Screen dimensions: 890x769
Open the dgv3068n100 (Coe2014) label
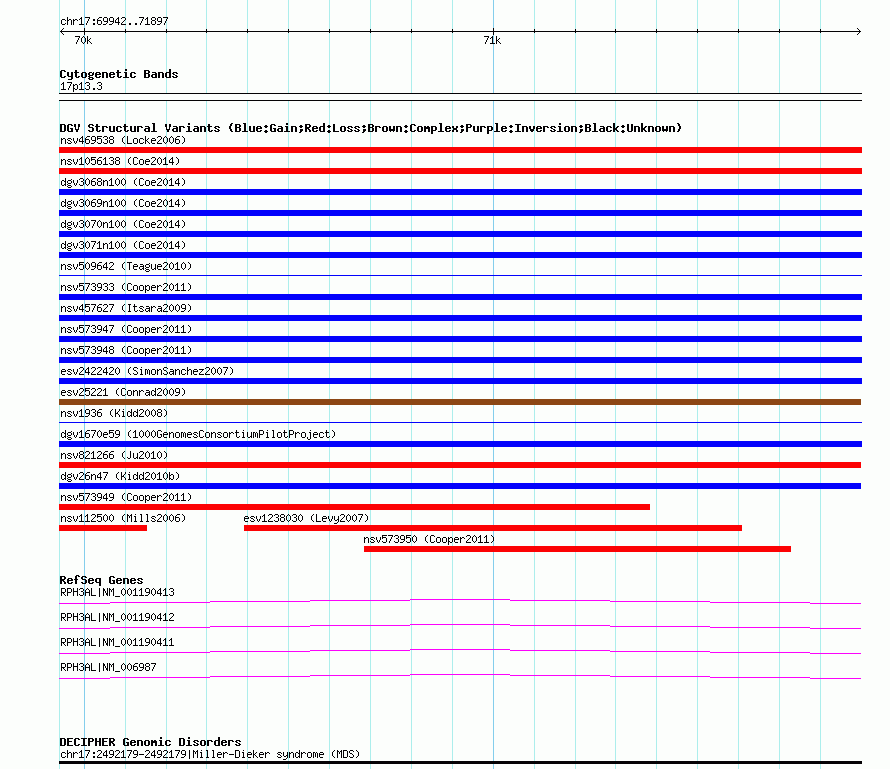point(123,182)
